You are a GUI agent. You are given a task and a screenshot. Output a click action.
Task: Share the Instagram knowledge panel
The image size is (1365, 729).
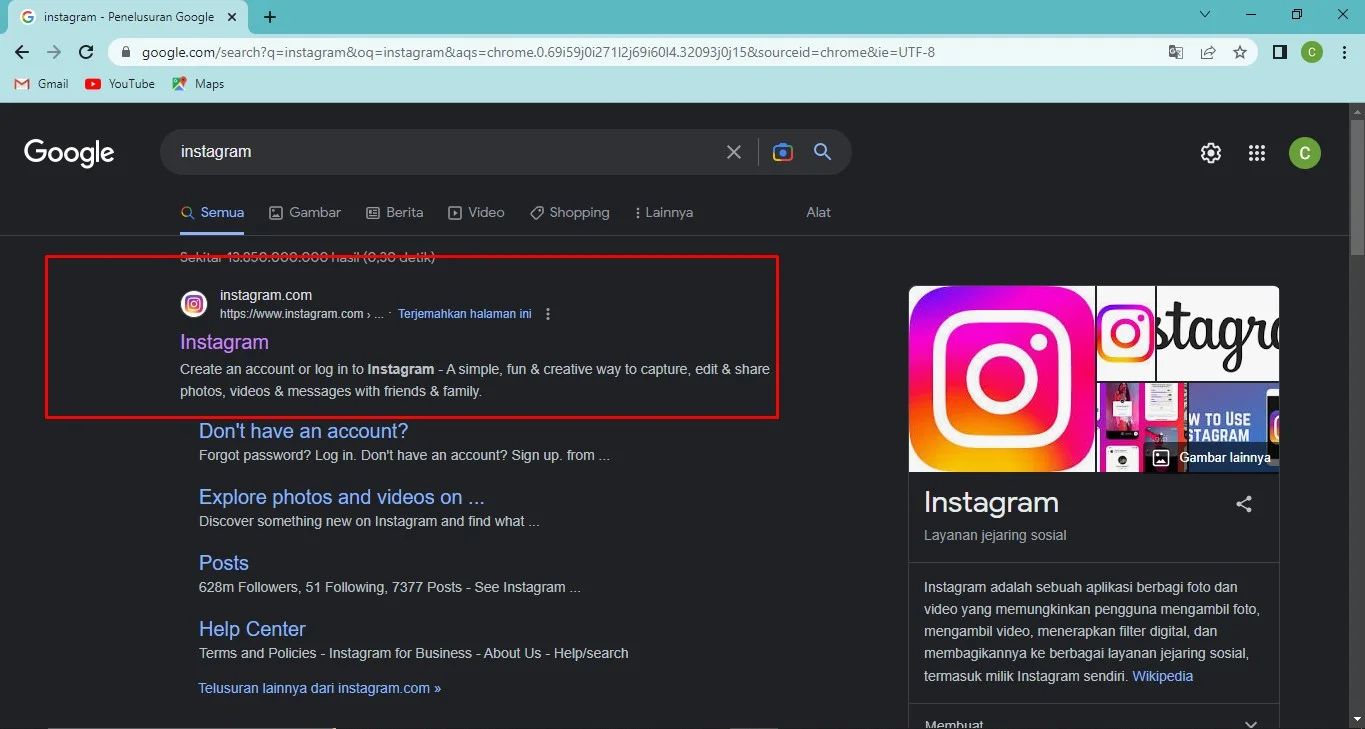[x=1244, y=504]
